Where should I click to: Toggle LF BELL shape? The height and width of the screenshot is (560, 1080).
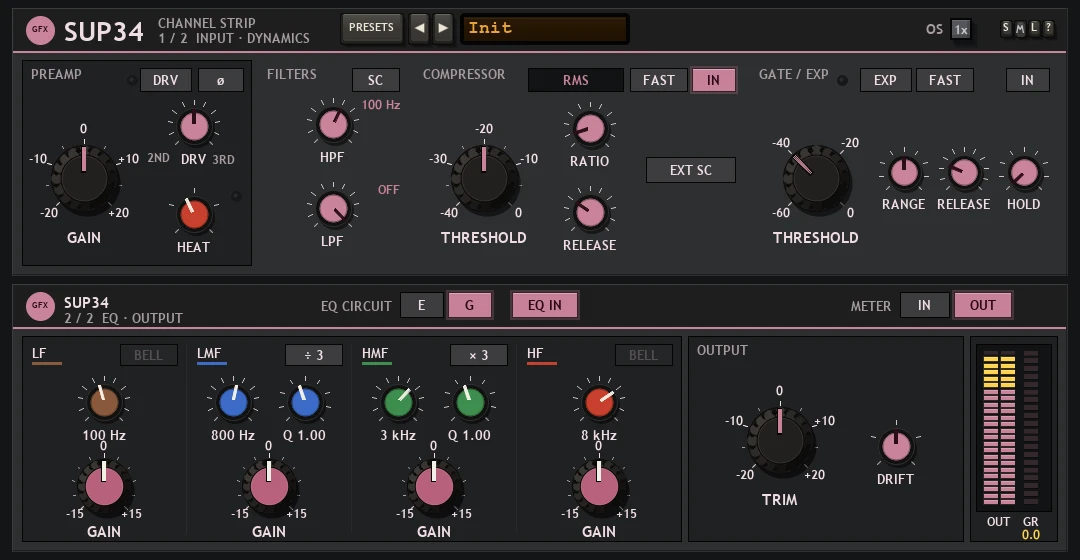149,355
